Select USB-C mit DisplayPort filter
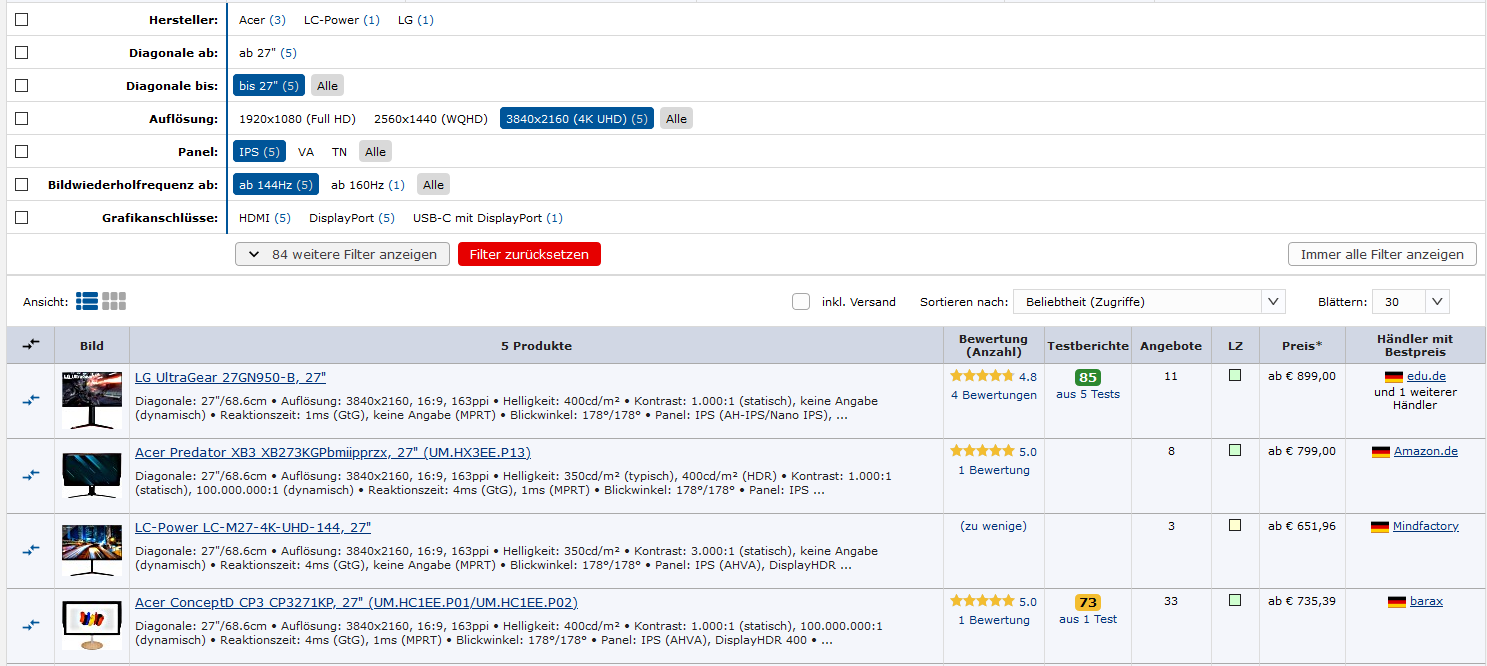The width and height of the screenshot is (1487, 666). [x=488, y=218]
